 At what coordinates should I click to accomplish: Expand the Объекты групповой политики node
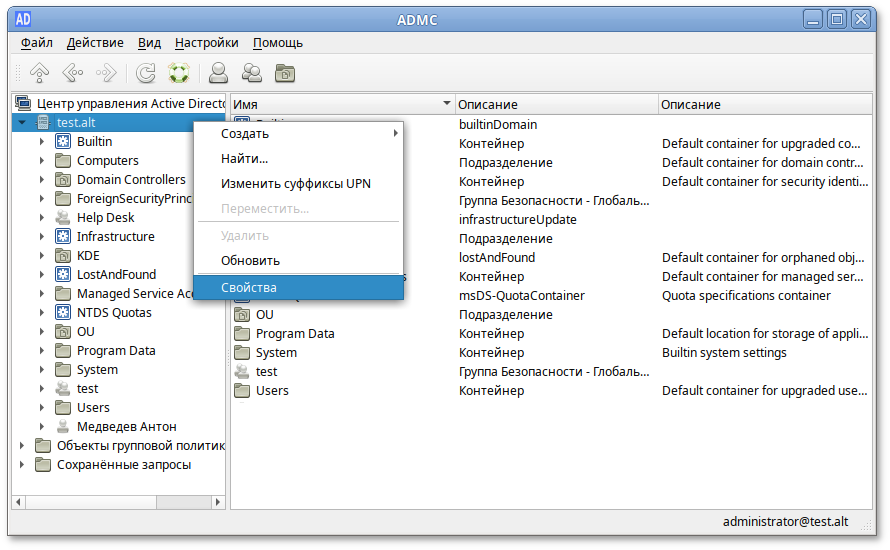coord(22,446)
